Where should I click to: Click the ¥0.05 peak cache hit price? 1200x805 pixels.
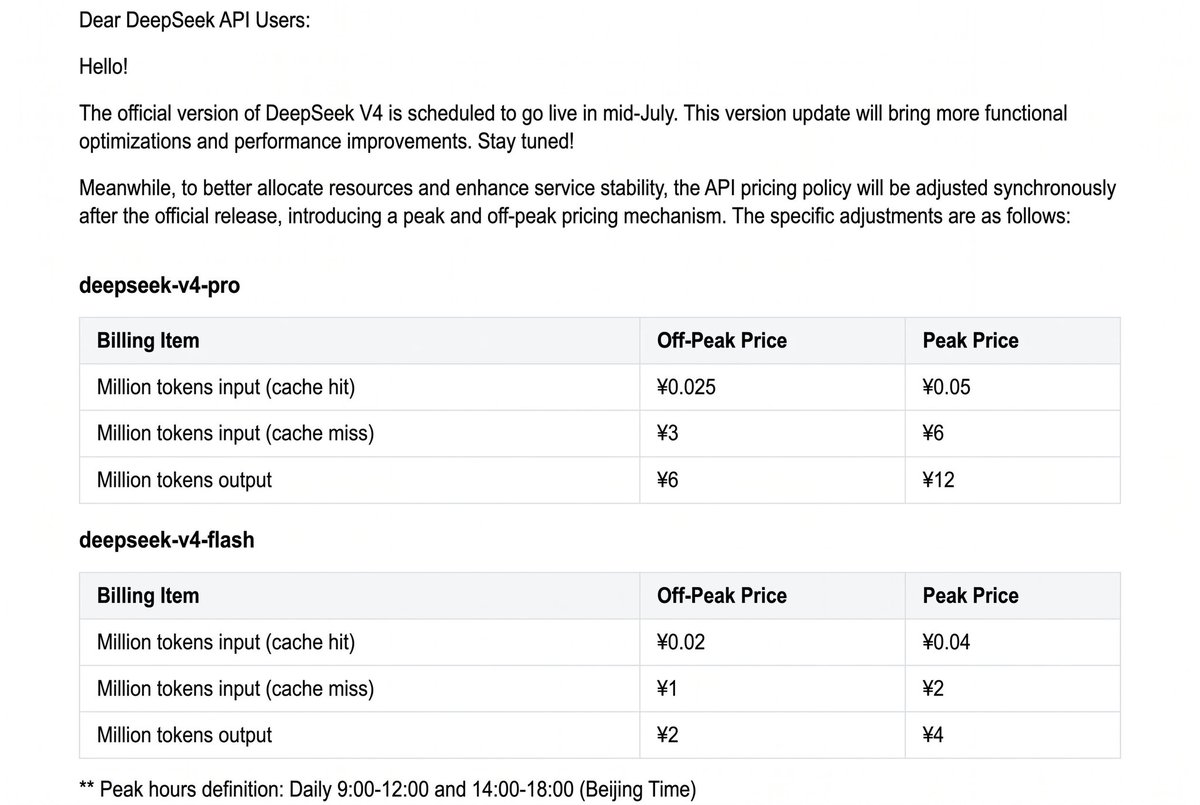click(x=946, y=387)
